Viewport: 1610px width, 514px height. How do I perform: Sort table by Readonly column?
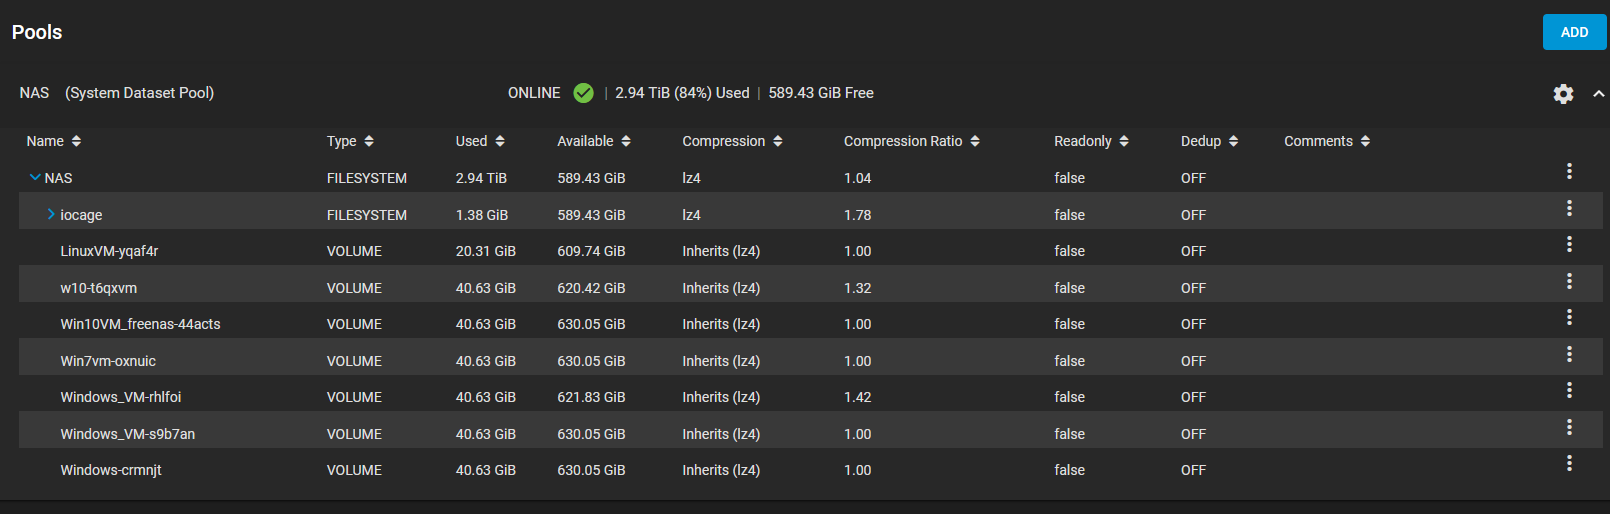click(x=1091, y=141)
